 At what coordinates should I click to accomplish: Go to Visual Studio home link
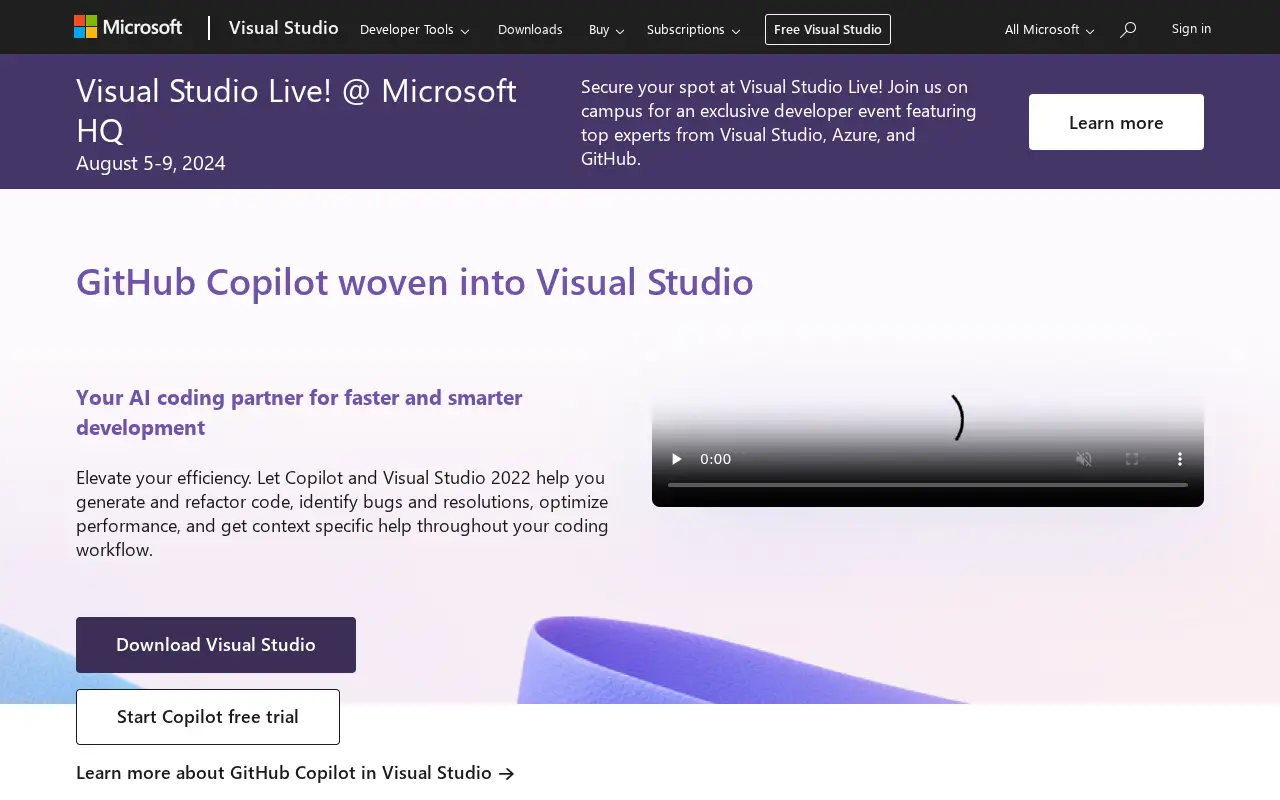coord(283,28)
